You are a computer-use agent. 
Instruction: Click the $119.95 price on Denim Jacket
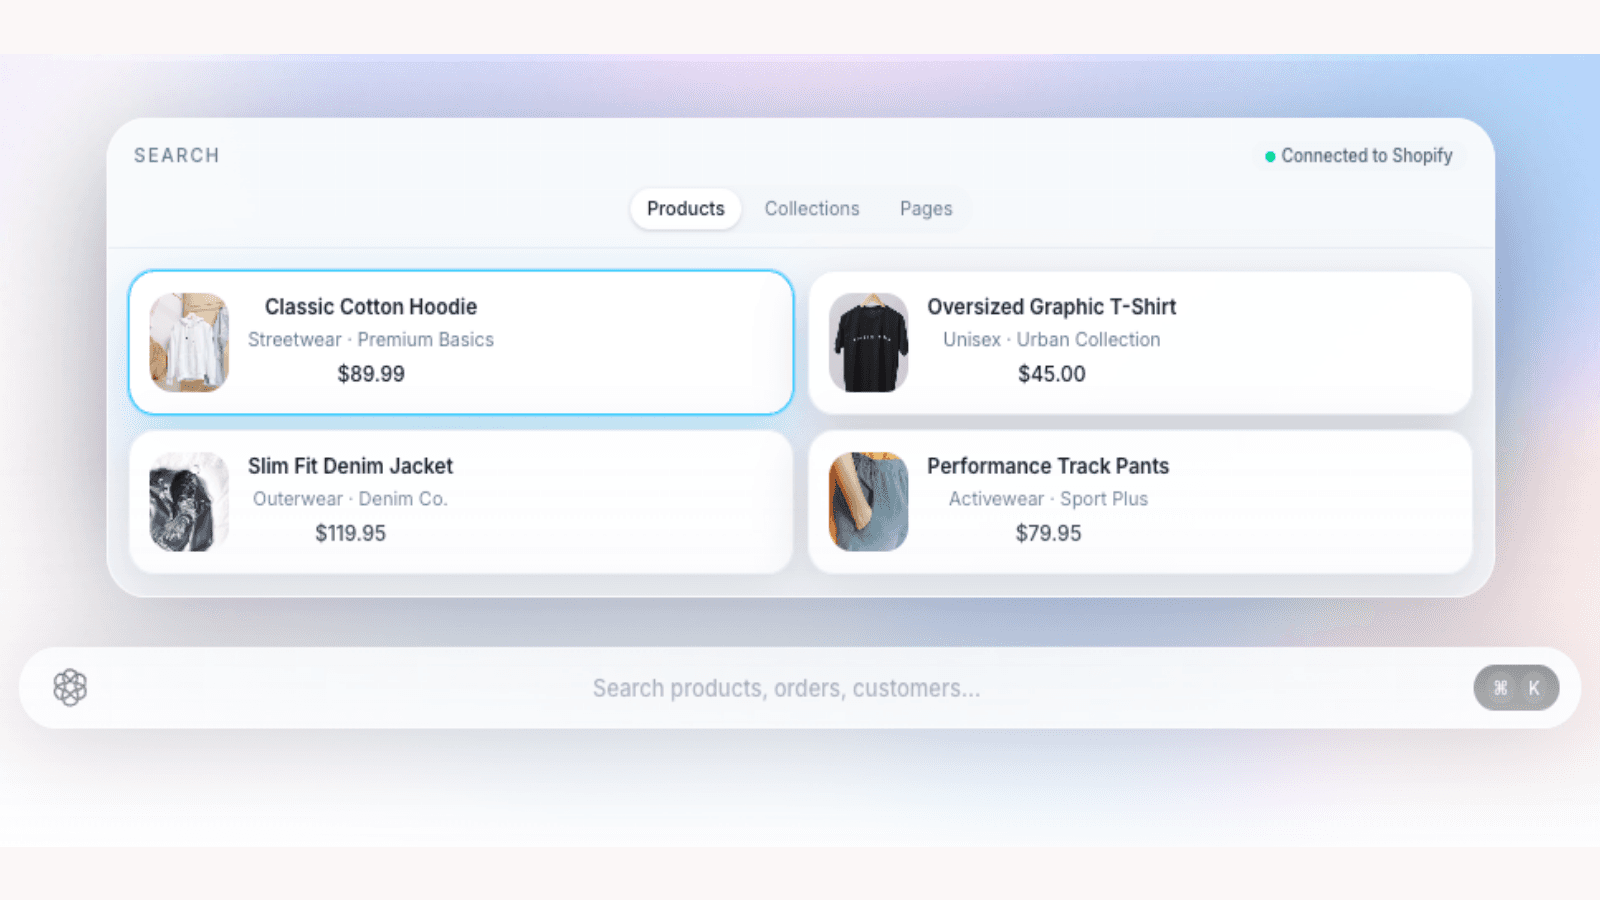pos(350,533)
